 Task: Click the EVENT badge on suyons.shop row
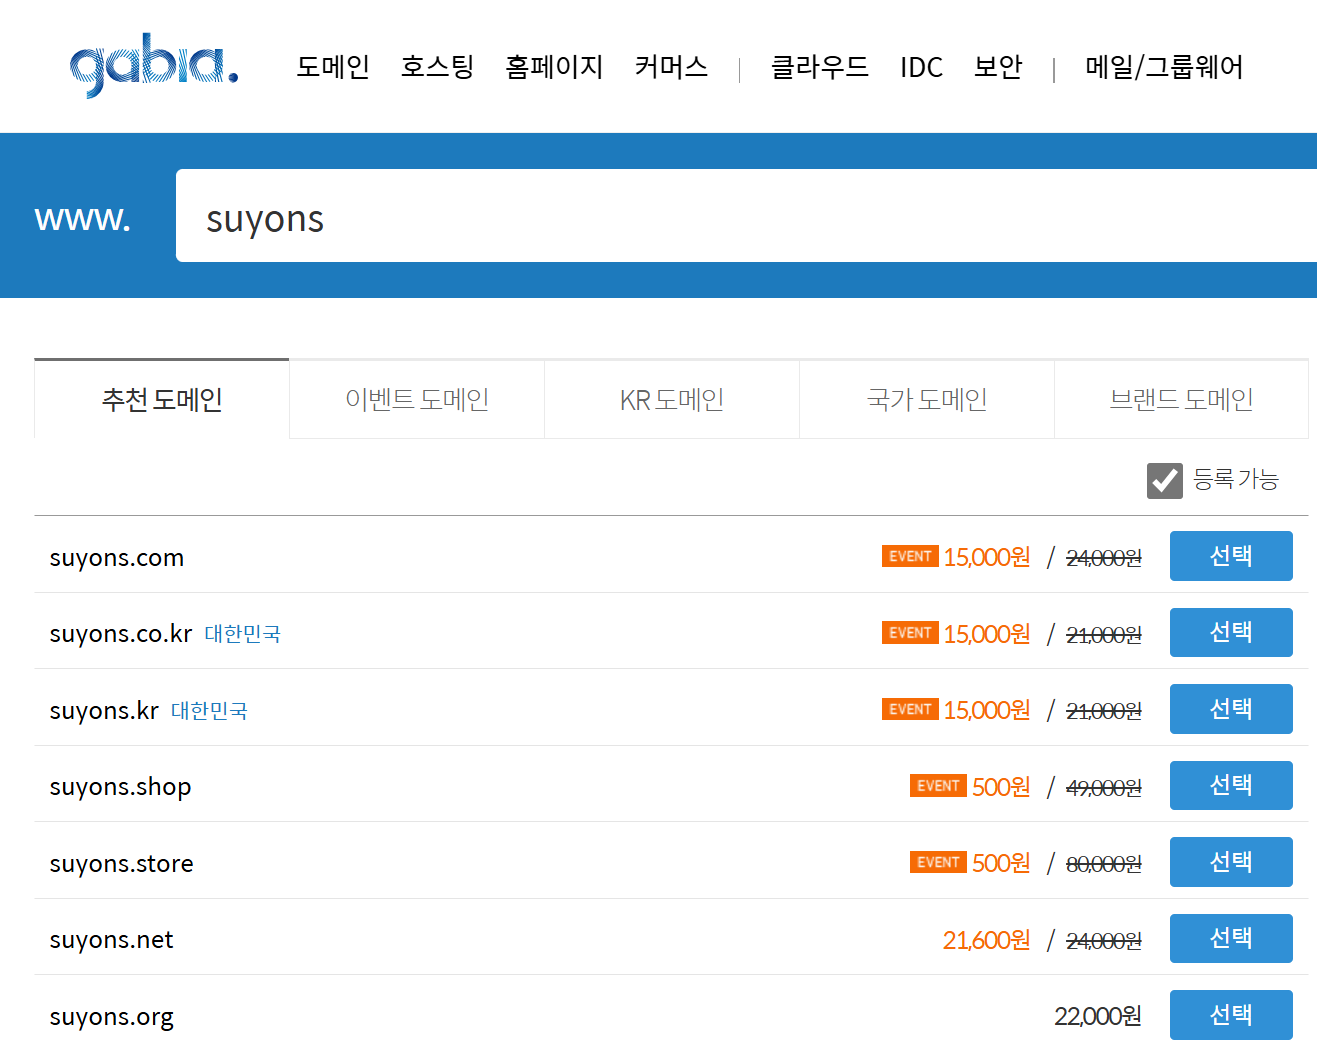[938, 786]
